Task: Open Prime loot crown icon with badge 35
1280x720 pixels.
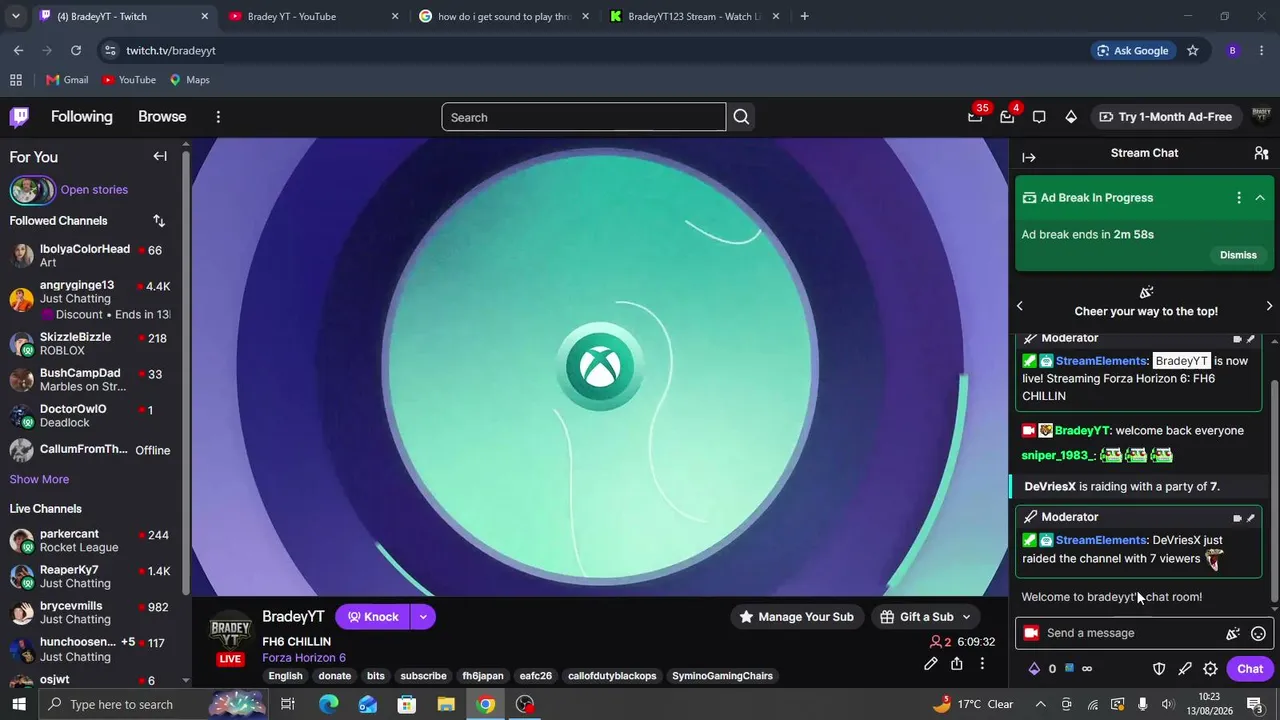Action: click(x=975, y=117)
